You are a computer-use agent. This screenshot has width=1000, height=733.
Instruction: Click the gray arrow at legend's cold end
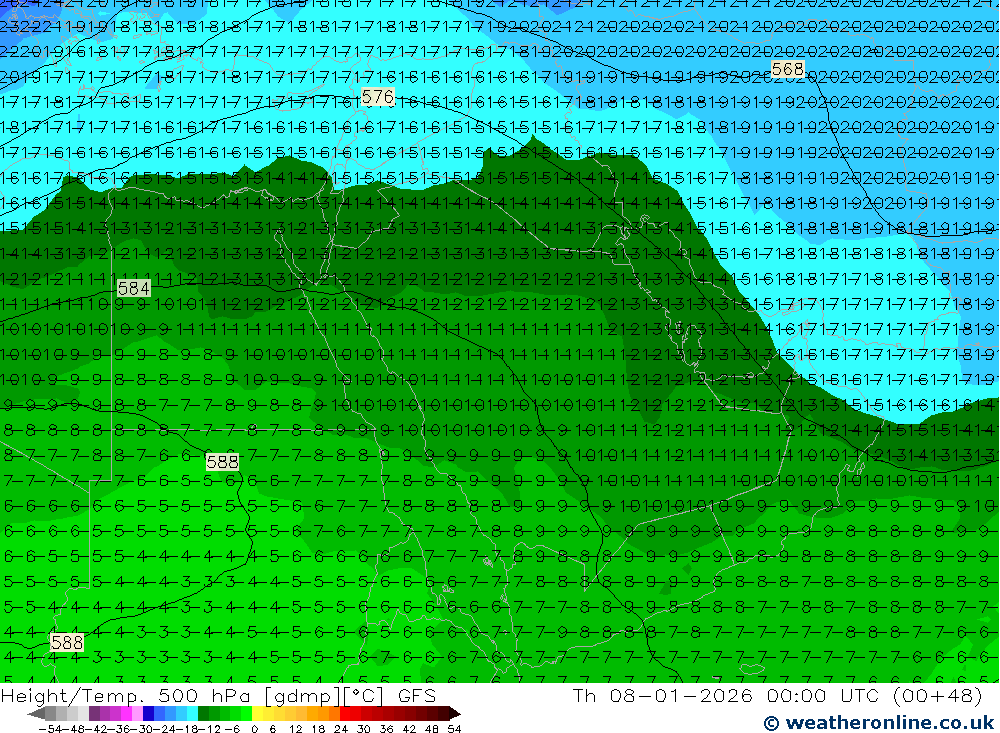coord(36,714)
